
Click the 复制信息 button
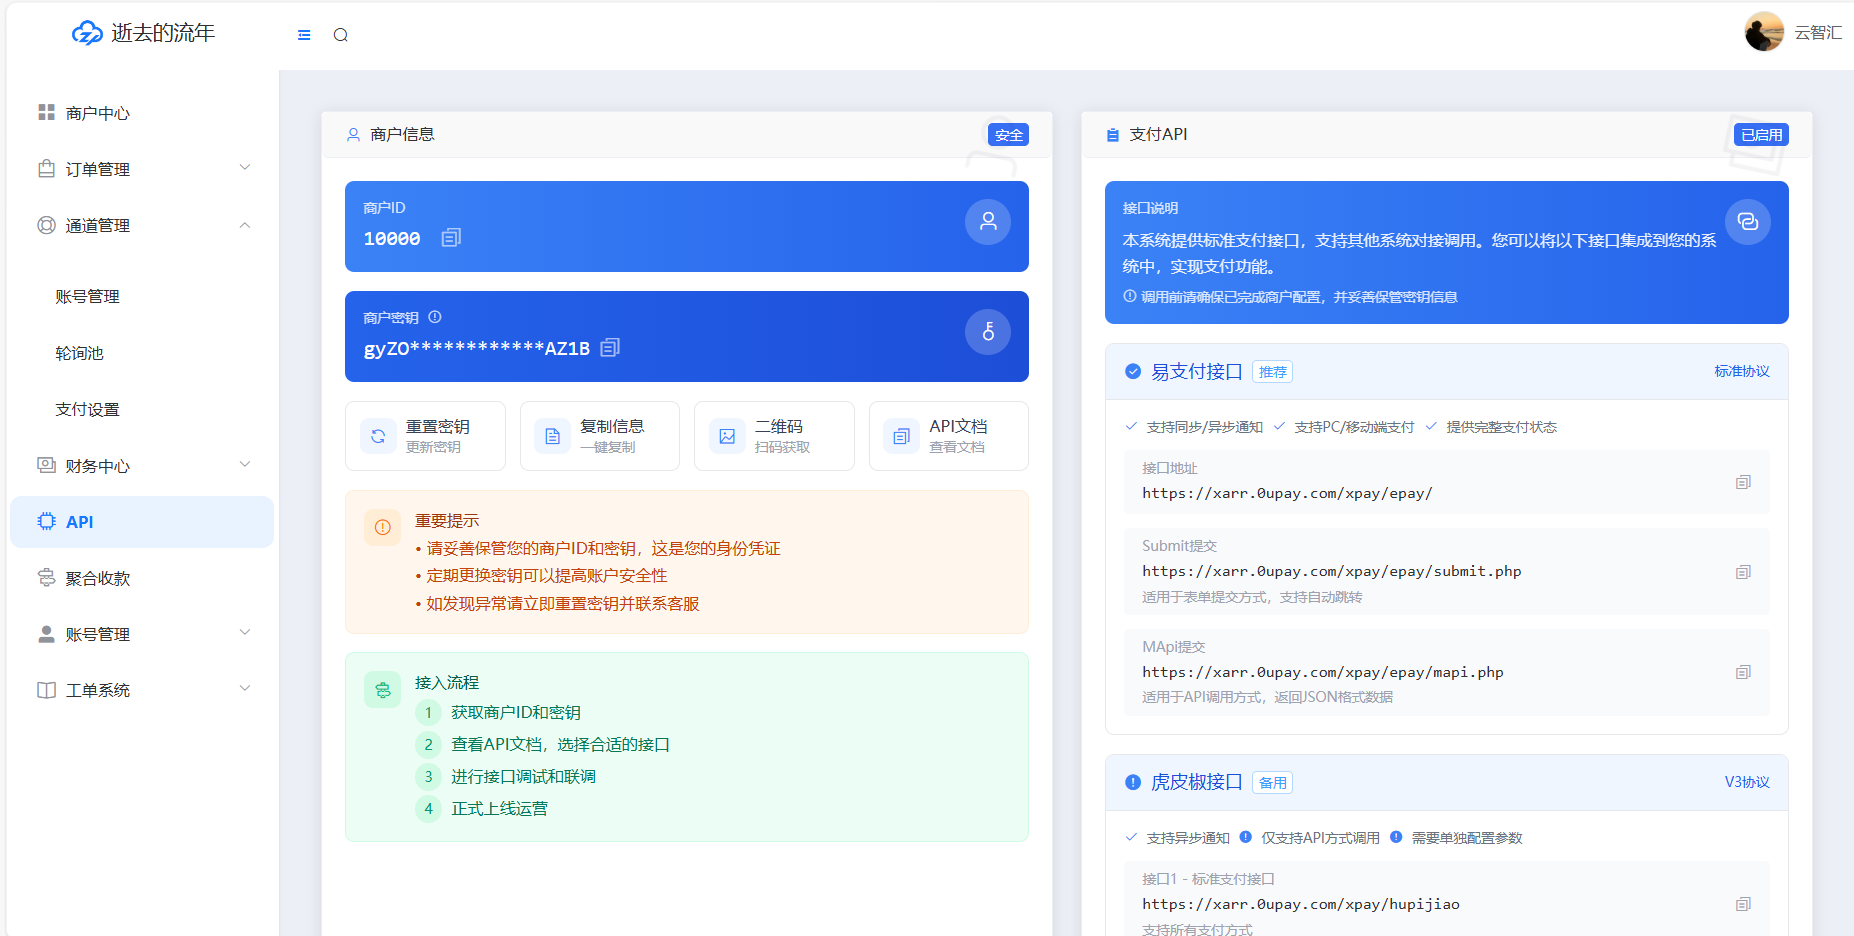[600, 436]
